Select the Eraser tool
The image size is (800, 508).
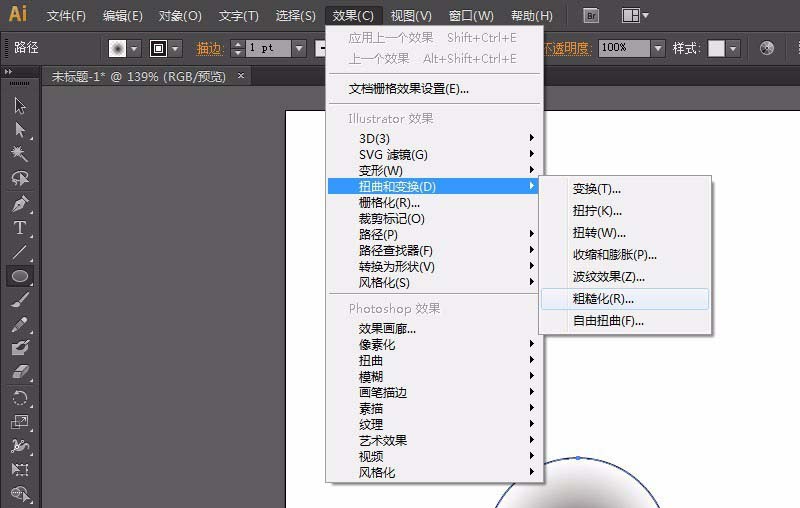(x=20, y=372)
